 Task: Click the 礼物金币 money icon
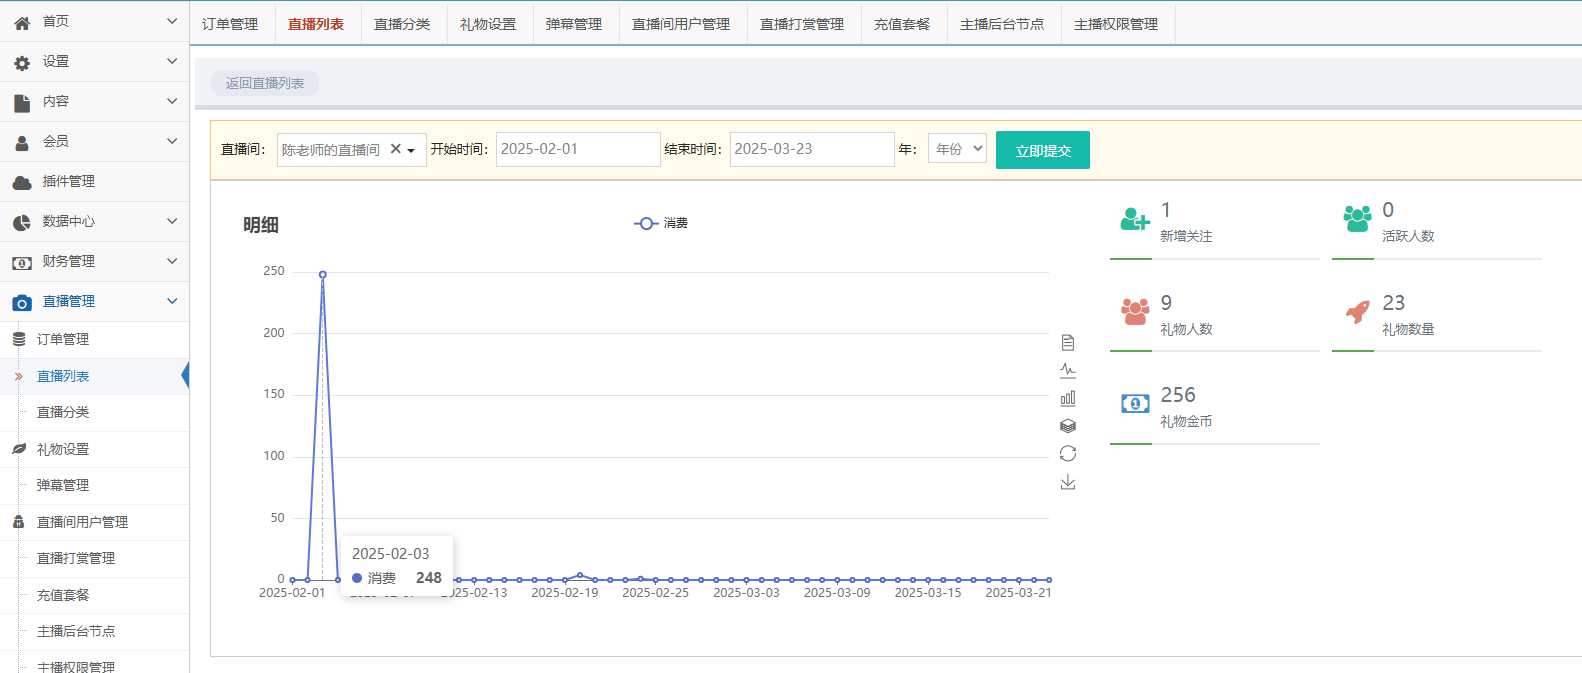pos(1135,404)
